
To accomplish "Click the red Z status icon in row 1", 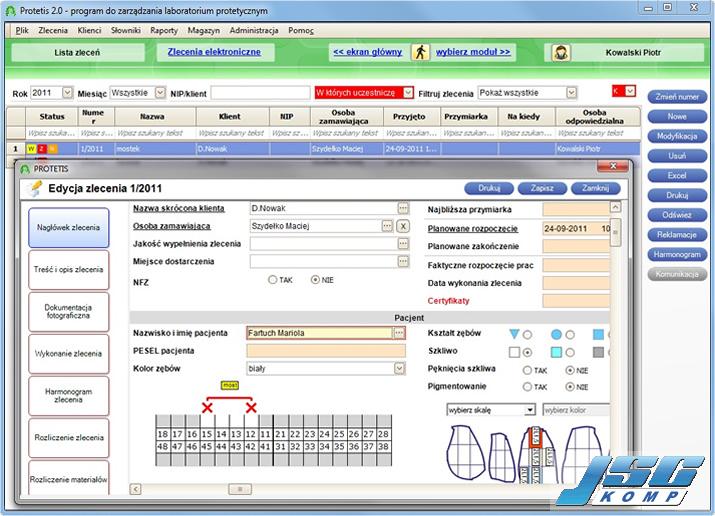I will [41, 149].
